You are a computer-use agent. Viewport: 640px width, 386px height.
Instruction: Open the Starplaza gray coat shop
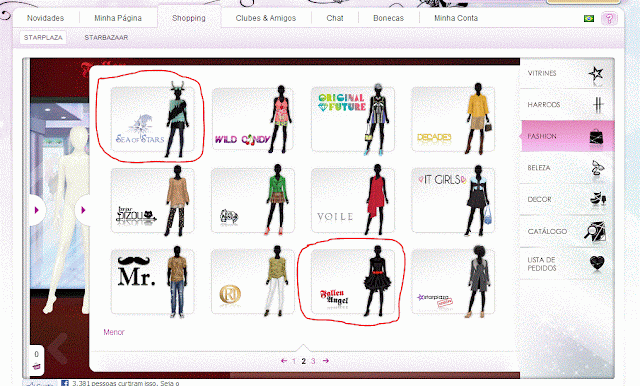click(453, 282)
